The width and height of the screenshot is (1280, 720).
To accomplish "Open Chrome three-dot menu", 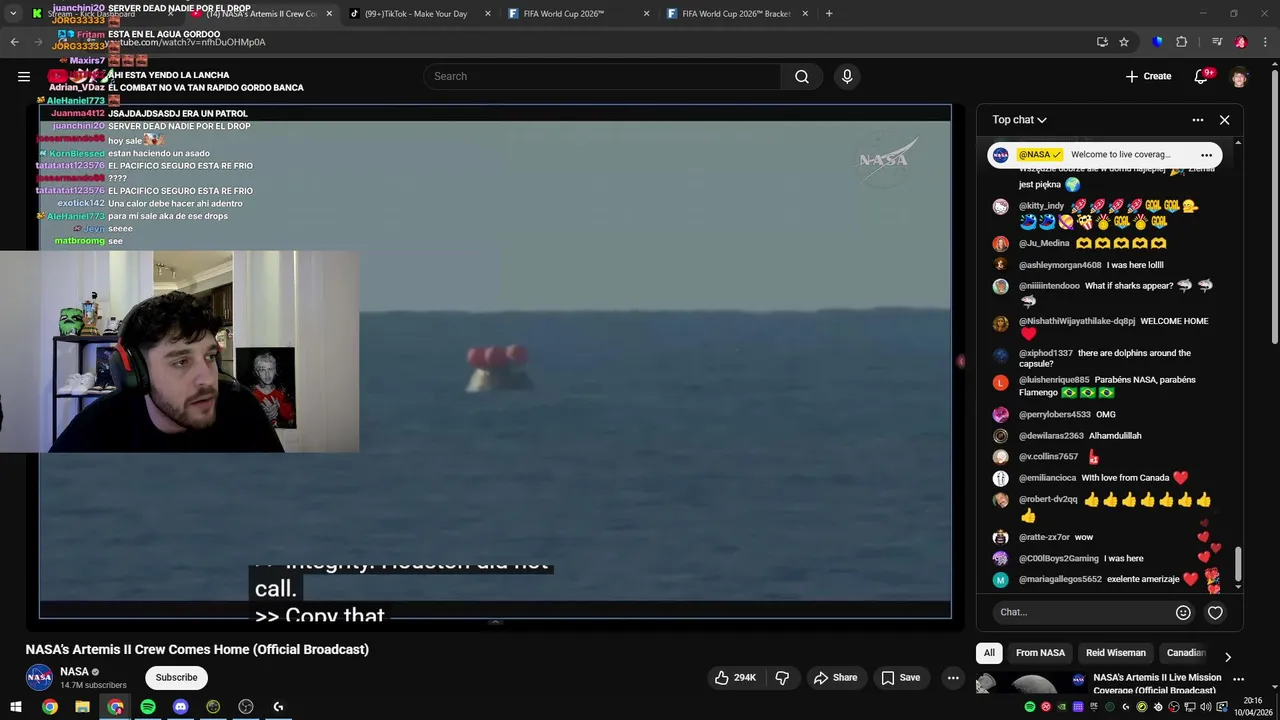I will point(1265,42).
